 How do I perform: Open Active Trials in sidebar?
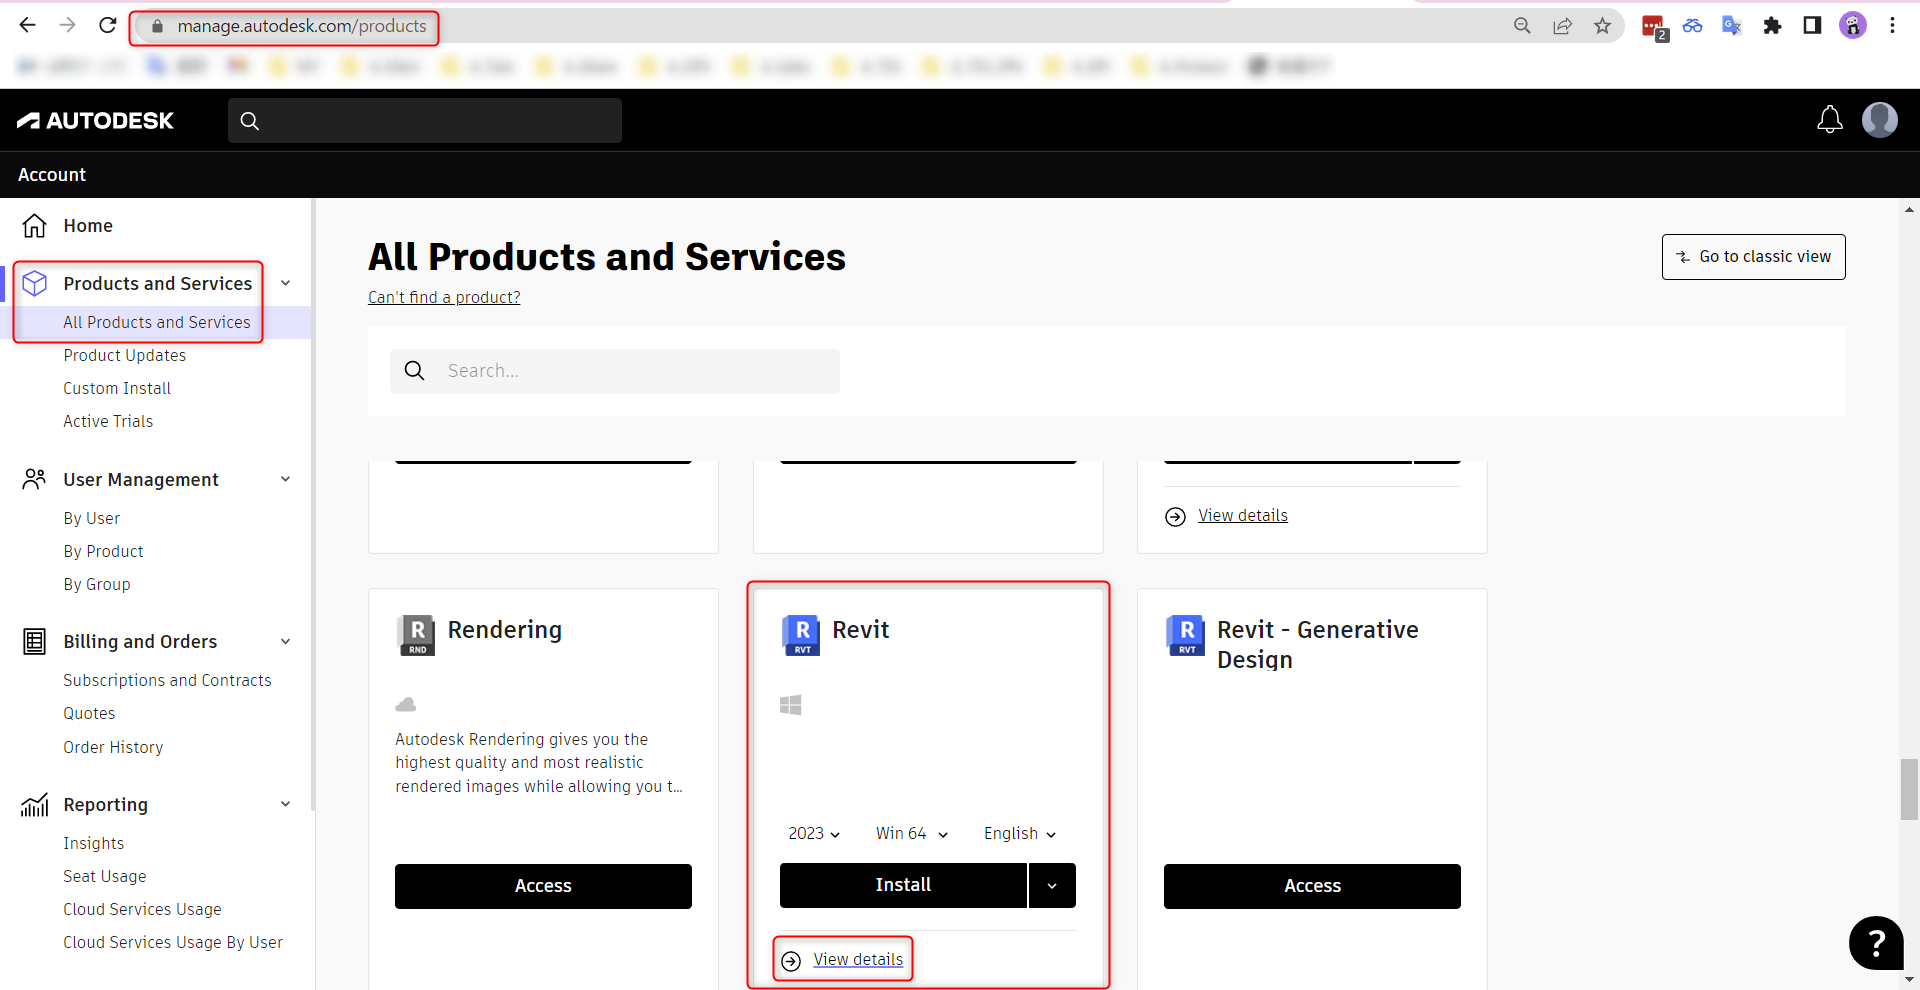[108, 421]
